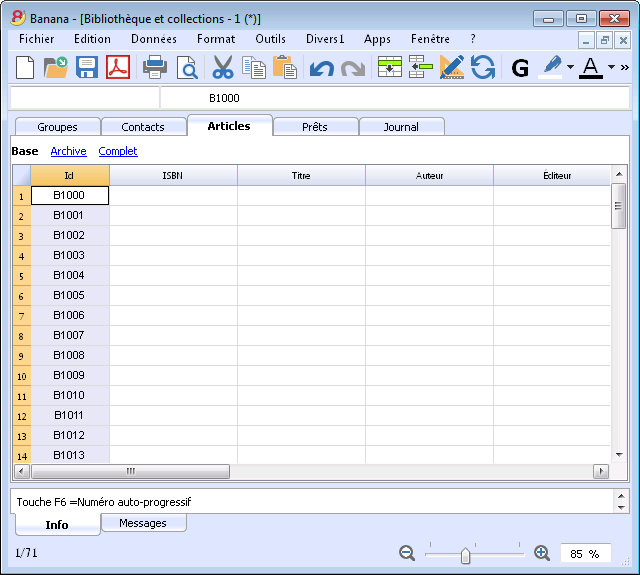Click the Id column header
The image size is (640, 575).
coord(69,175)
